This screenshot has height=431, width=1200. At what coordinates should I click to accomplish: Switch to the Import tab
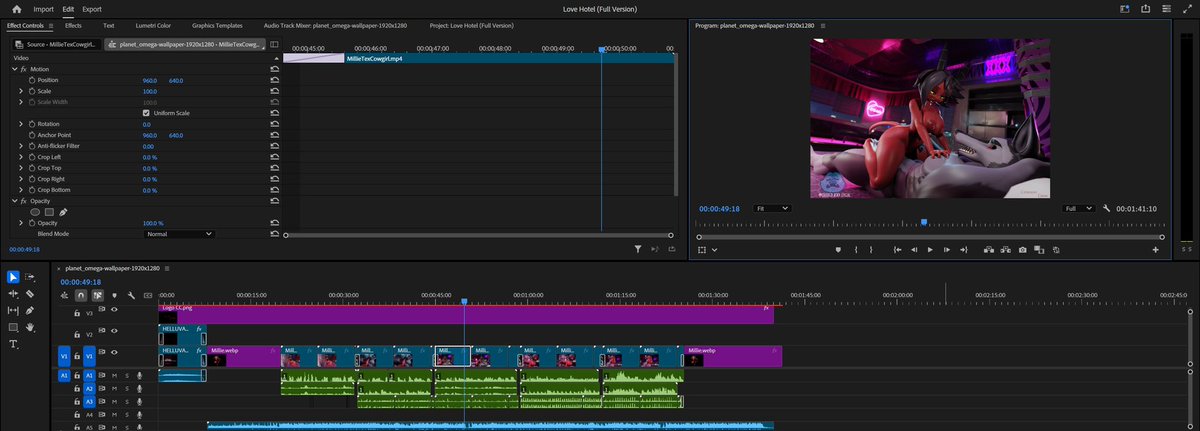tap(43, 8)
